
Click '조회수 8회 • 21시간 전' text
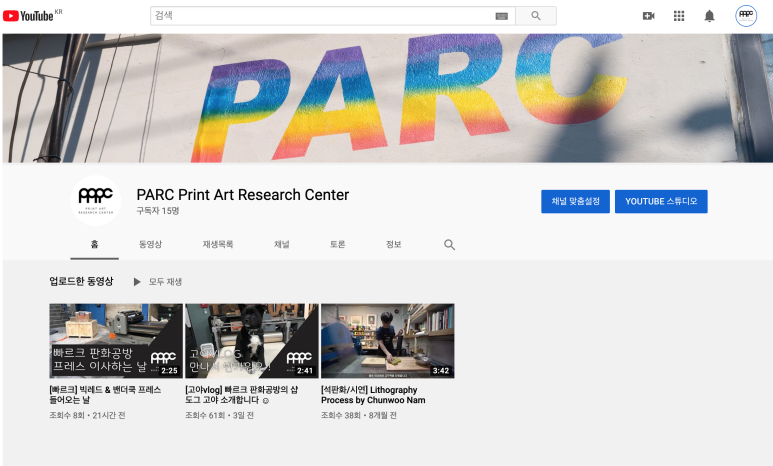(87, 415)
